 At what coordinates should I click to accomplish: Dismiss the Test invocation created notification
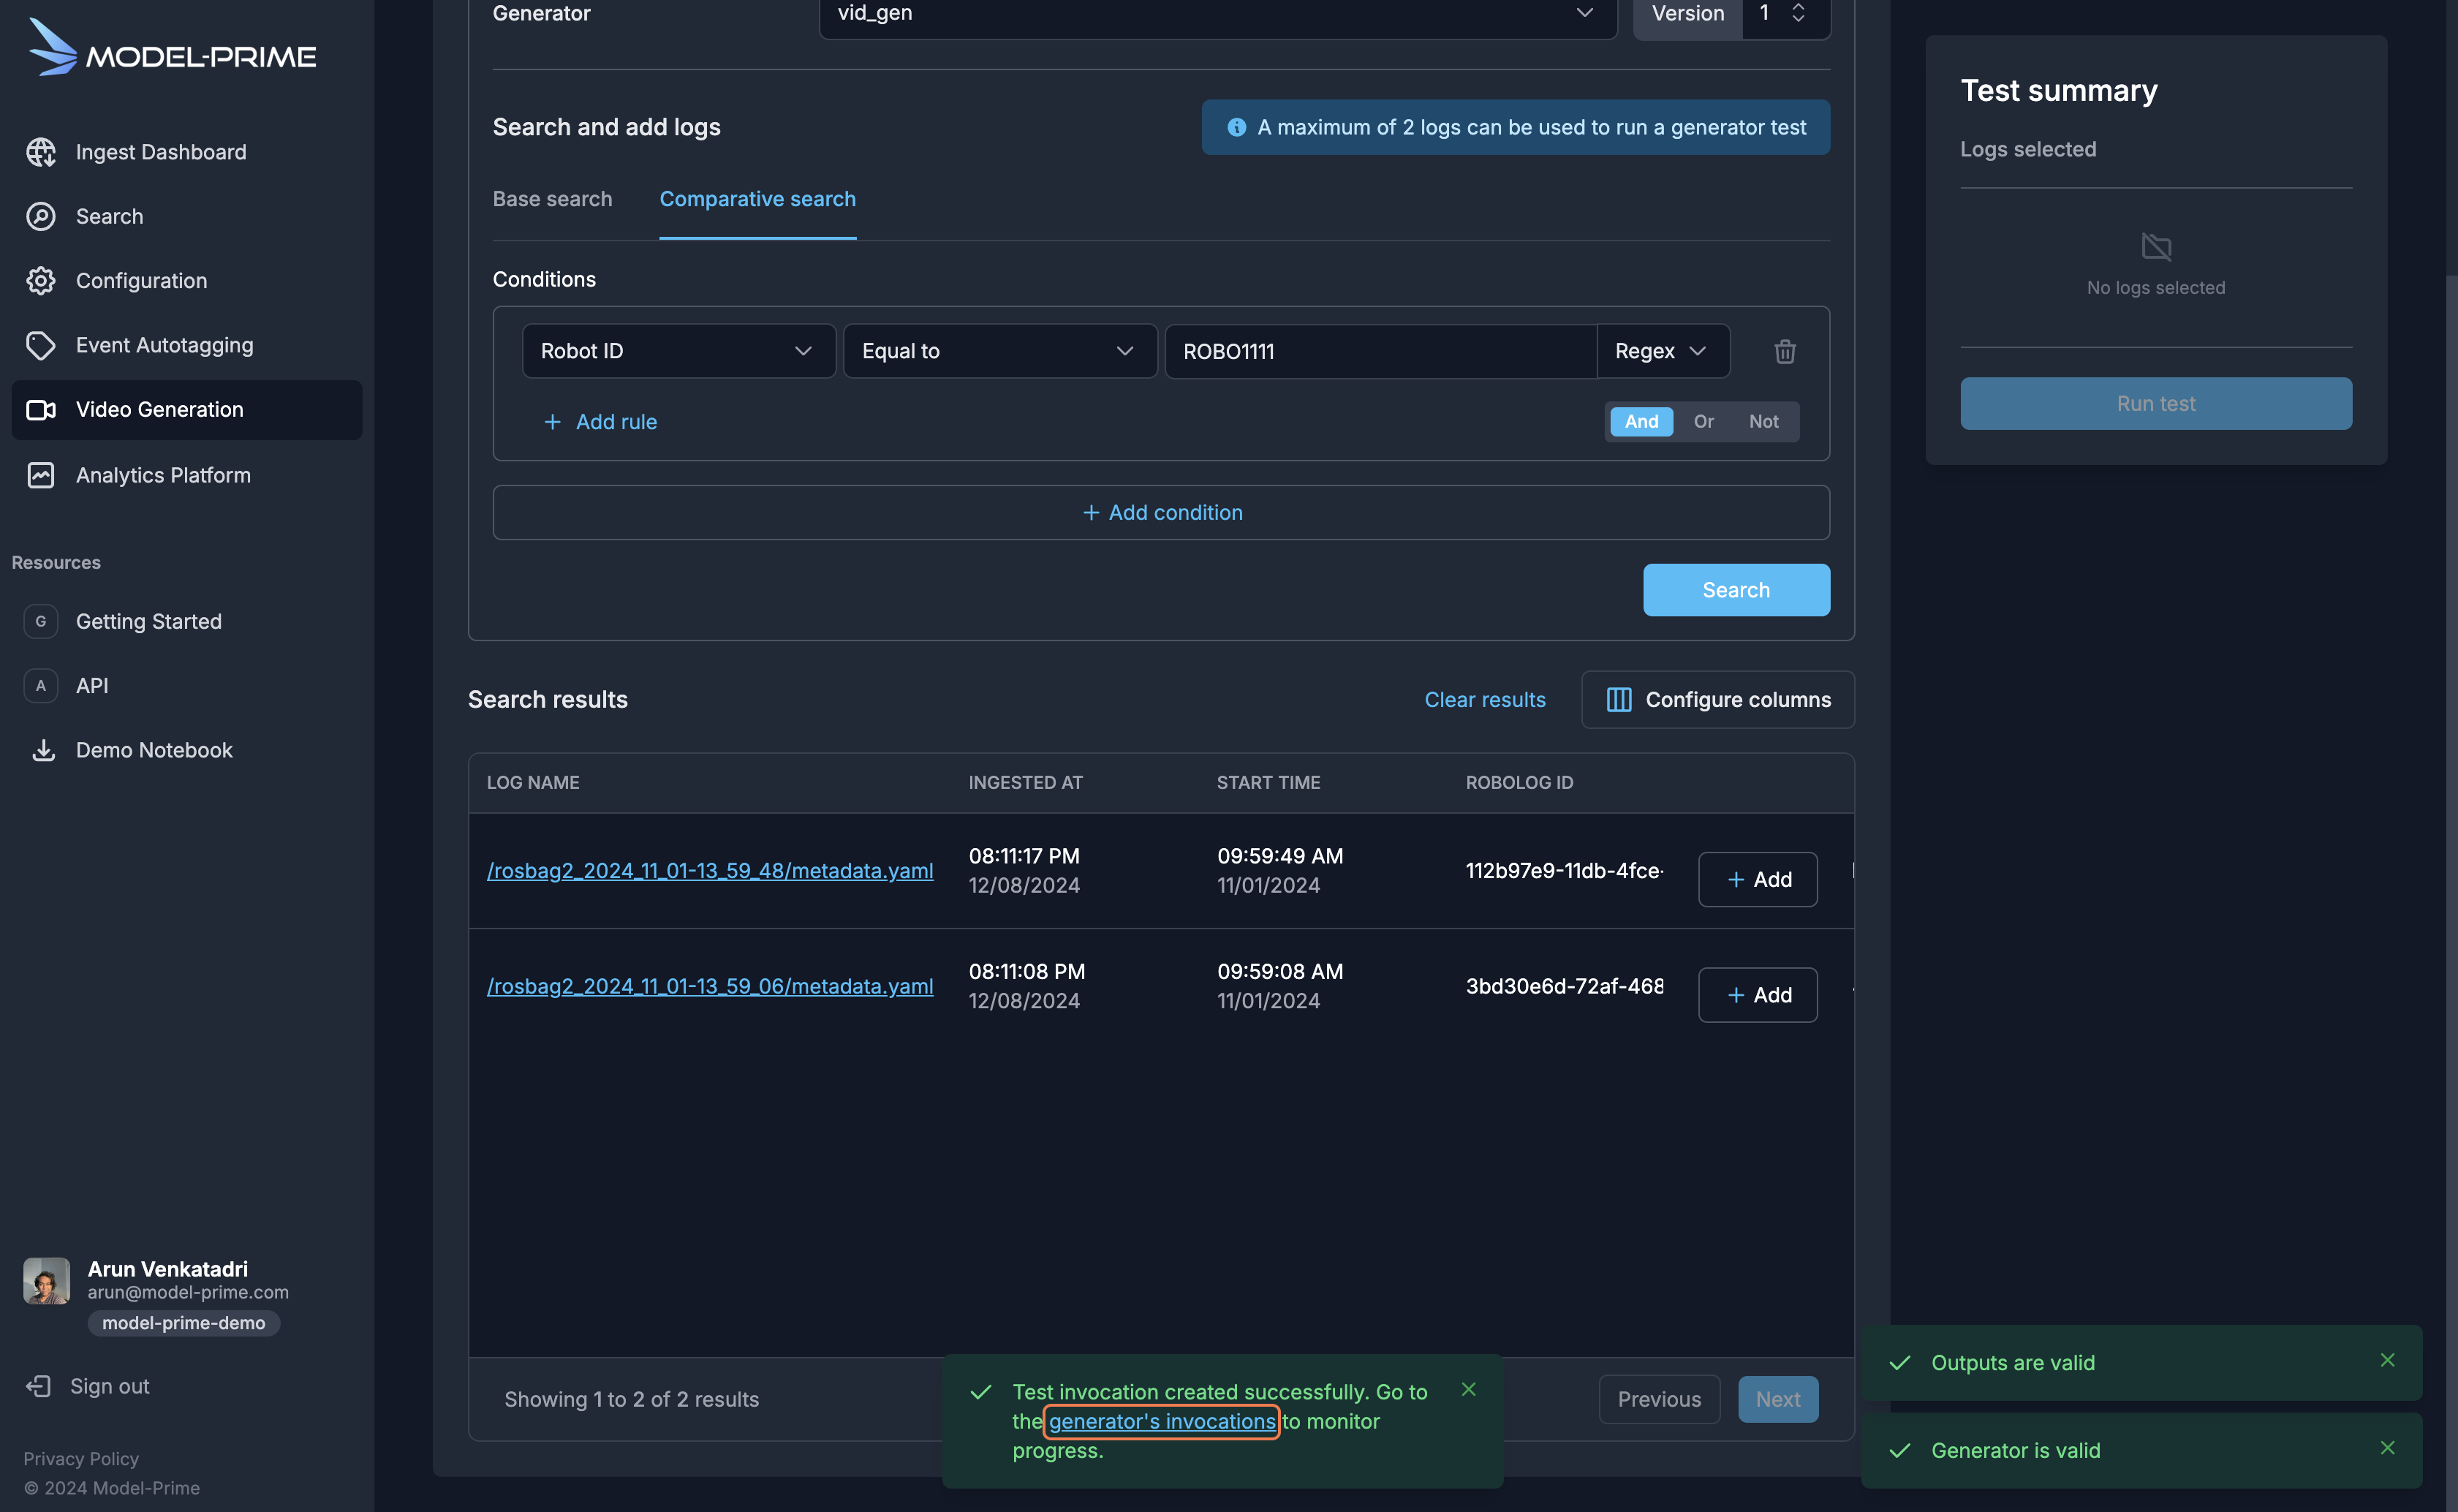pos(1469,1389)
